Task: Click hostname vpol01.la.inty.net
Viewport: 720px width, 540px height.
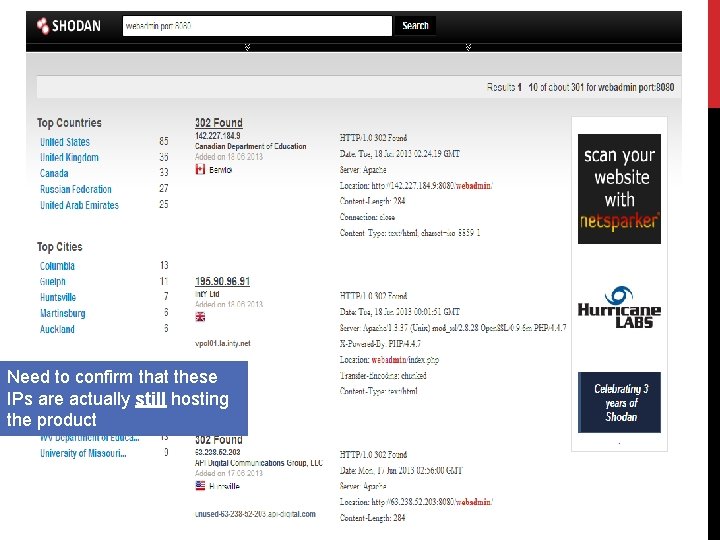Action: click(223, 343)
